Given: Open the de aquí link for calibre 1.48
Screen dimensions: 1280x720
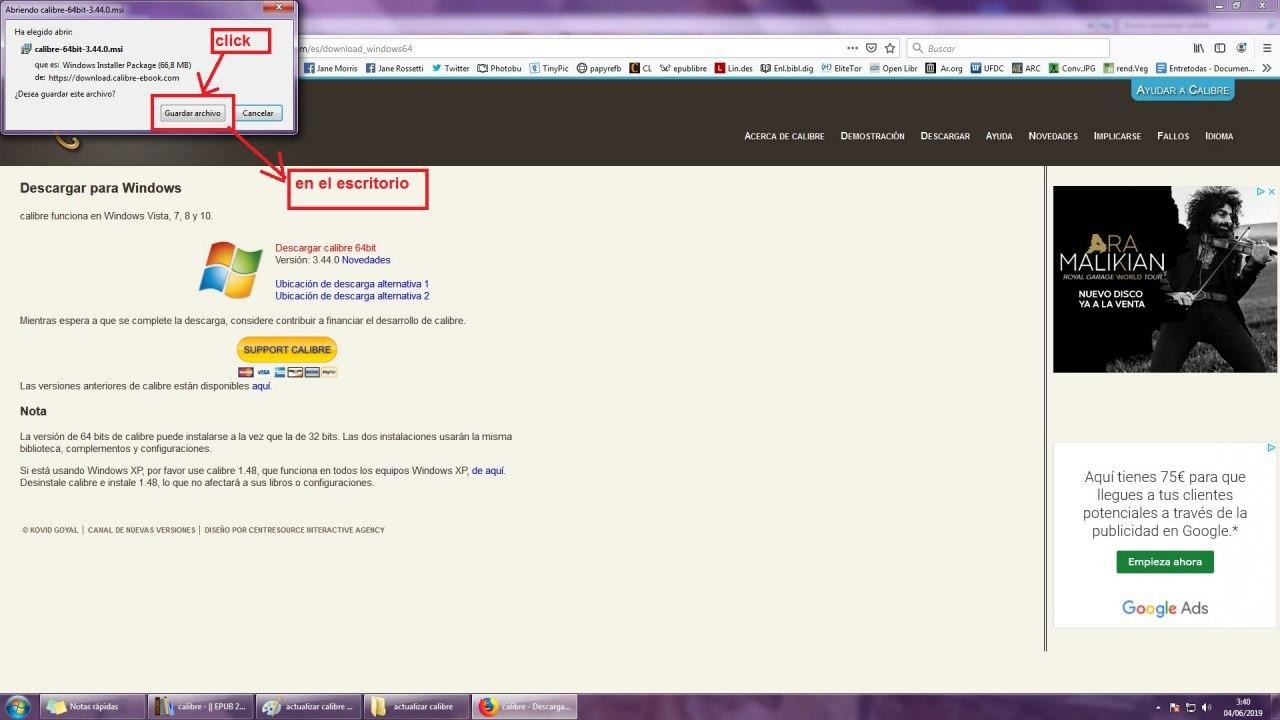Looking at the screenshot, I should coord(488,470).
